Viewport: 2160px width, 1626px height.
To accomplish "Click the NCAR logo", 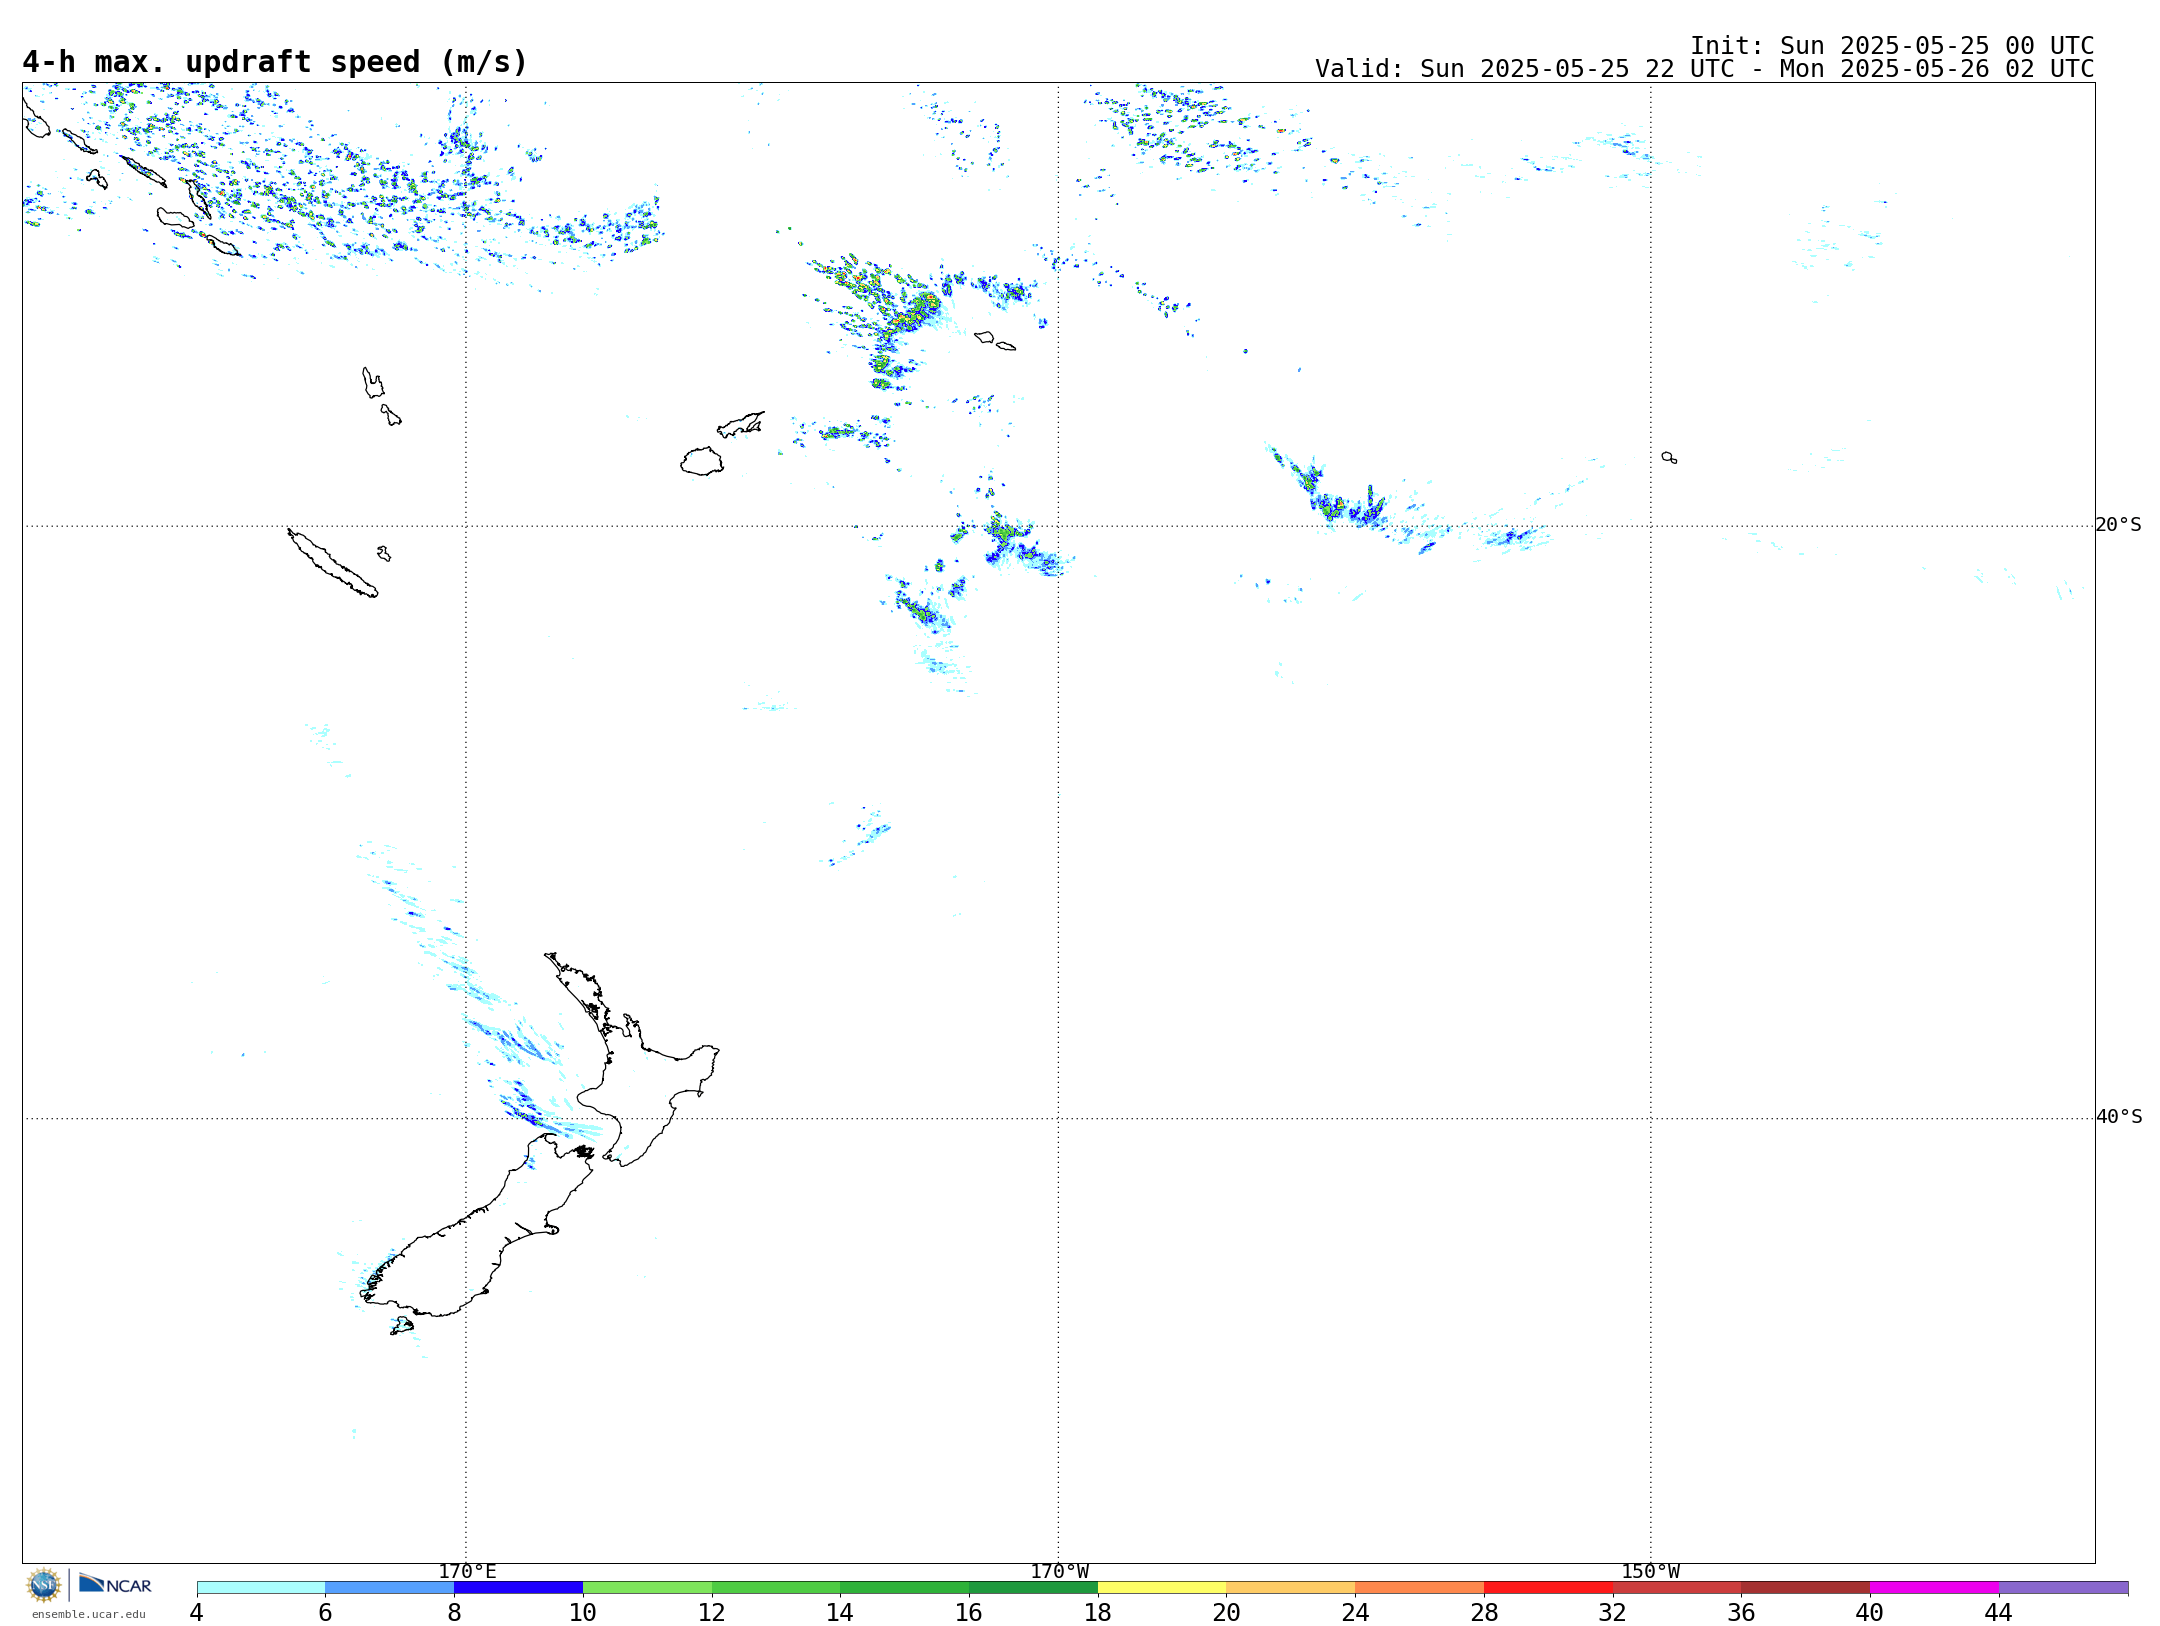I will tap(115, 1584).
